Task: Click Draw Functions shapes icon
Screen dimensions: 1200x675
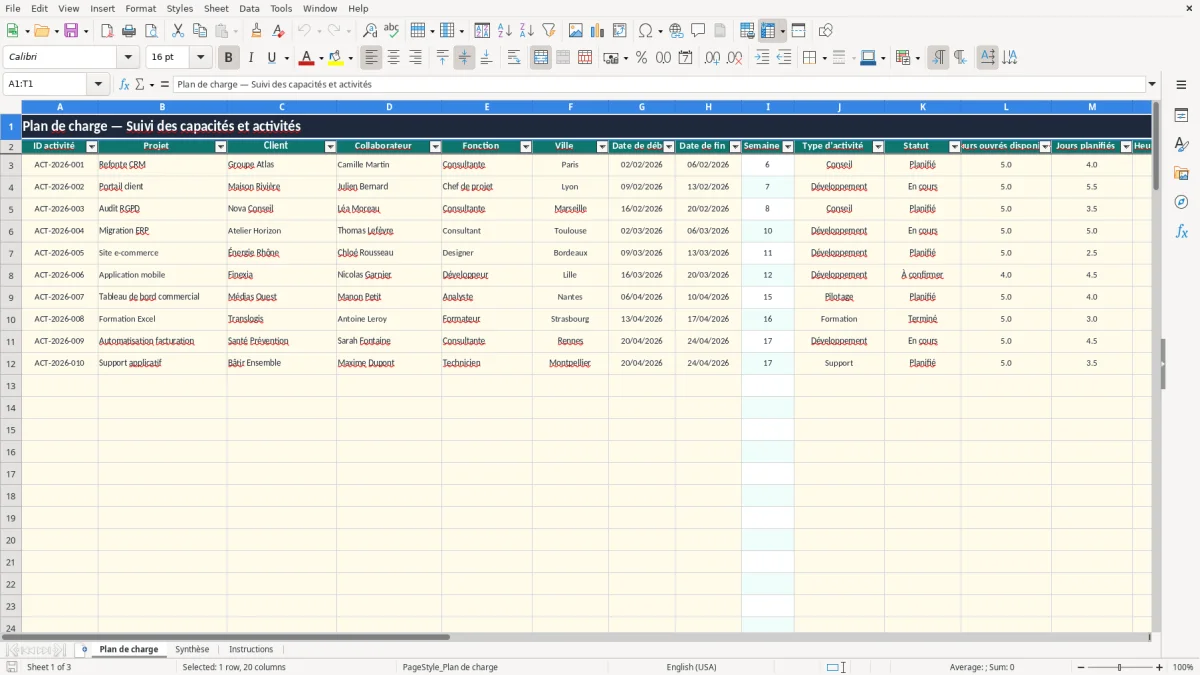Action: (x=826, y=31)
